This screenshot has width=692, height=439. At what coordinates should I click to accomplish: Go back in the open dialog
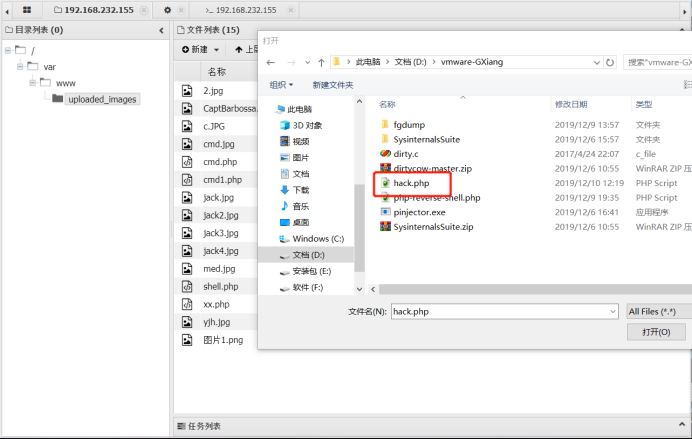click(271, 62)
